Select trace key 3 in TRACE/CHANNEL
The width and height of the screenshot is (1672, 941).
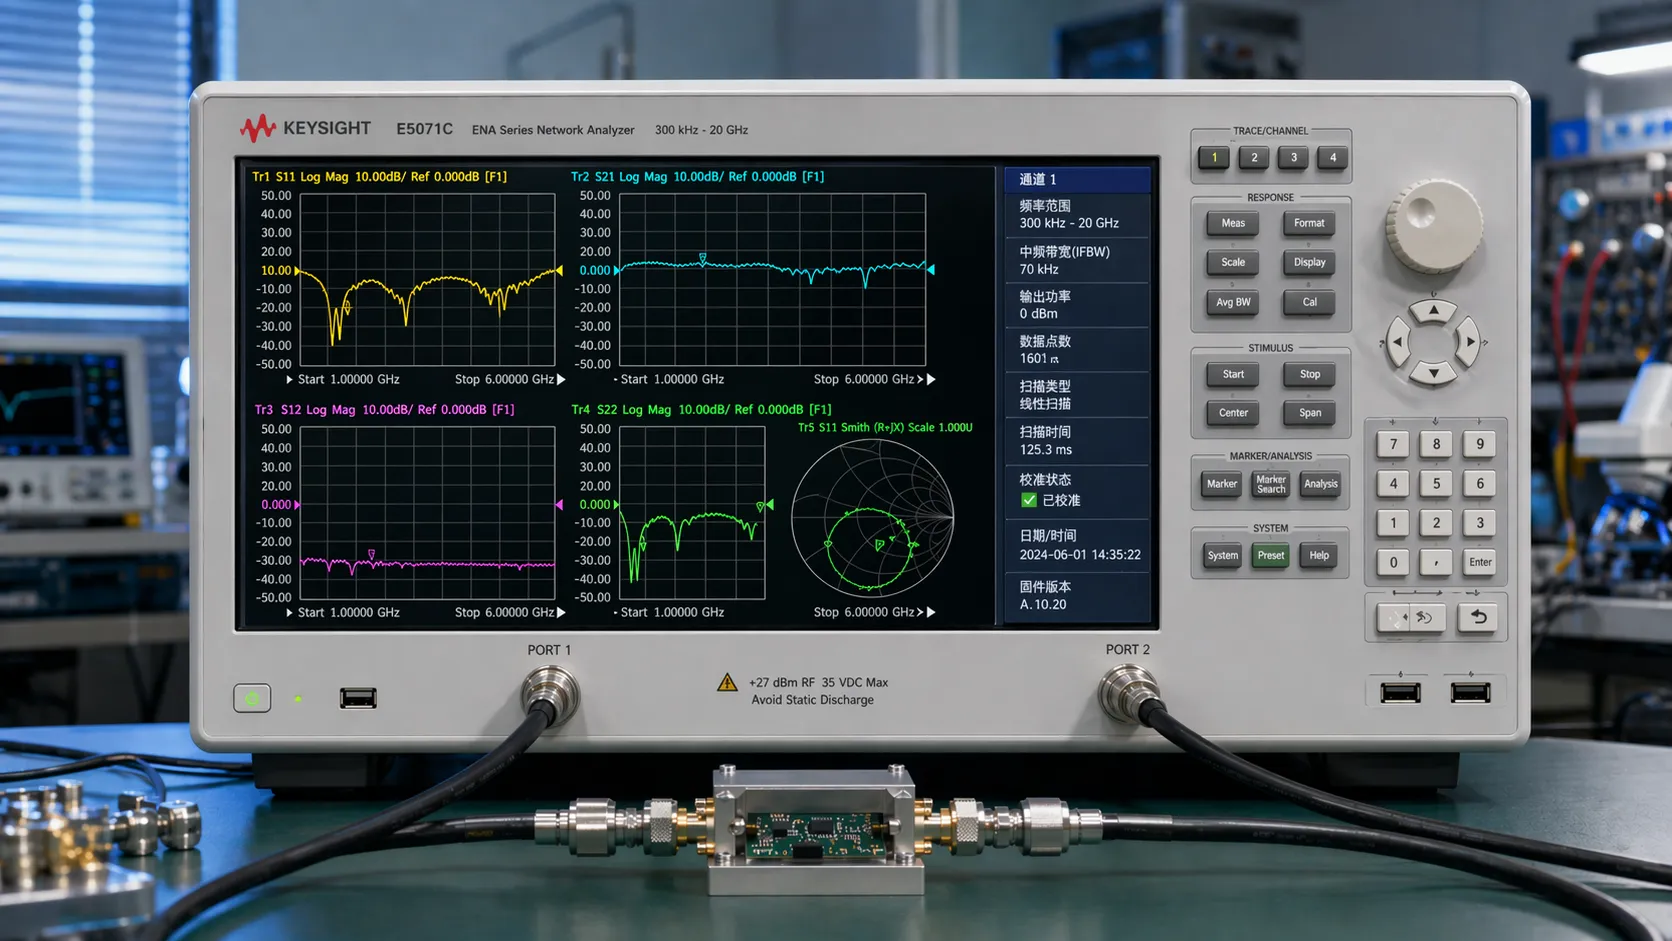(x=1292, y=157)
